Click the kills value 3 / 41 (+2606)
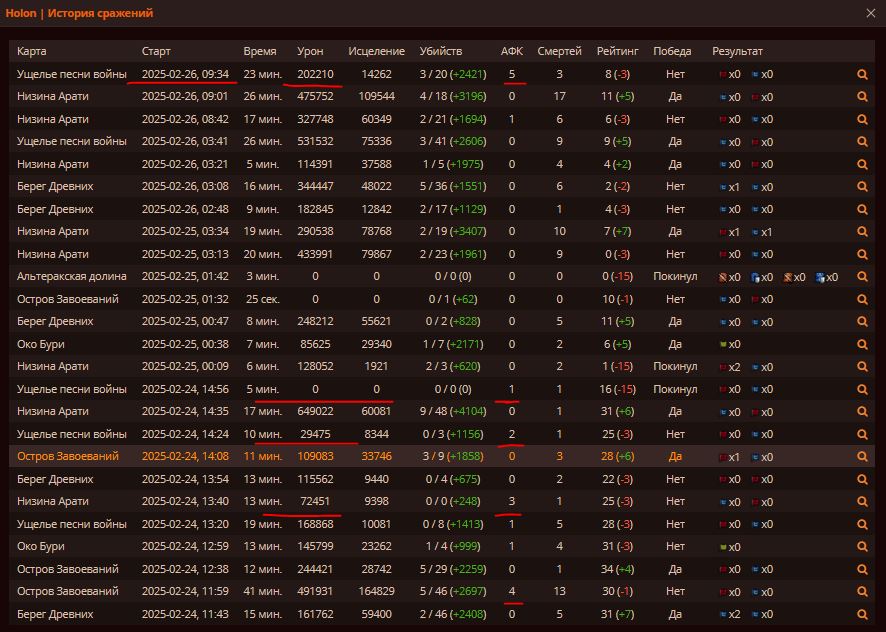The width and height of the screenshot is (886, 632). tap(453, 141)
